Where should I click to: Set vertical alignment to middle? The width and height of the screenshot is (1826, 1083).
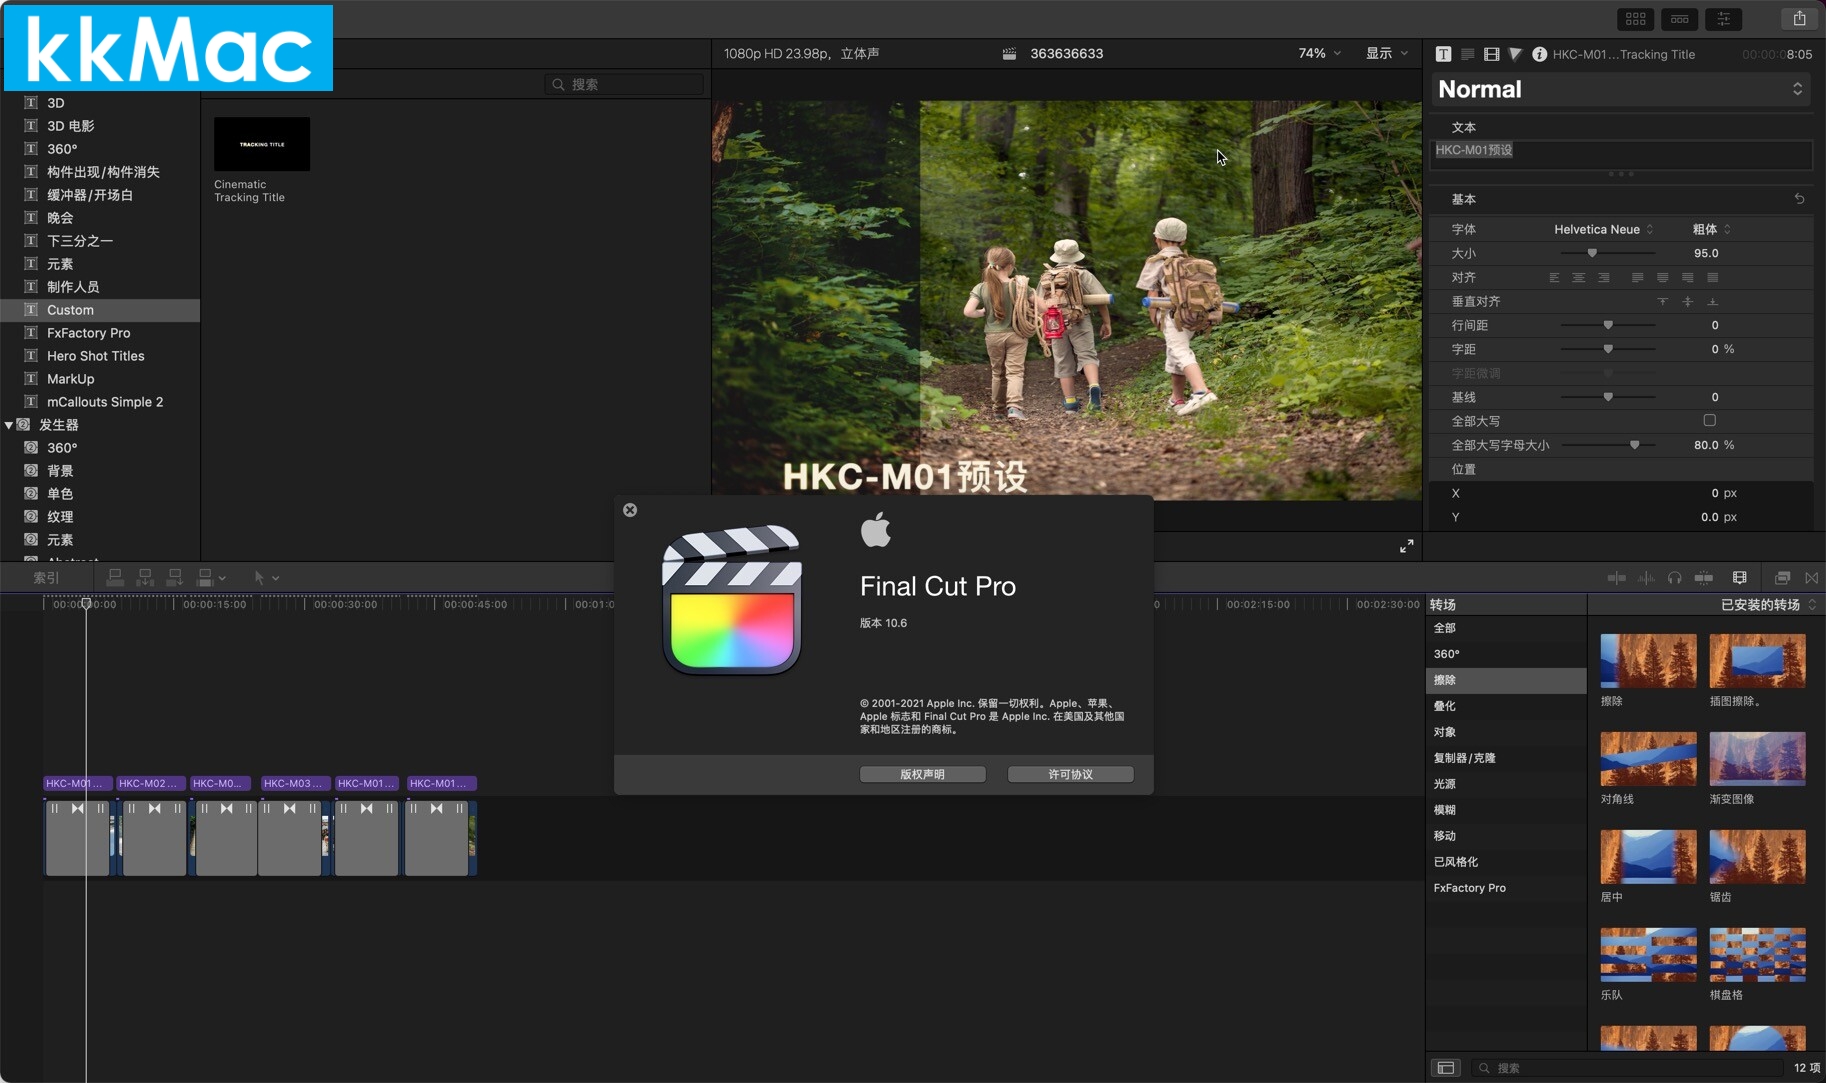[x=1687, y=302]
